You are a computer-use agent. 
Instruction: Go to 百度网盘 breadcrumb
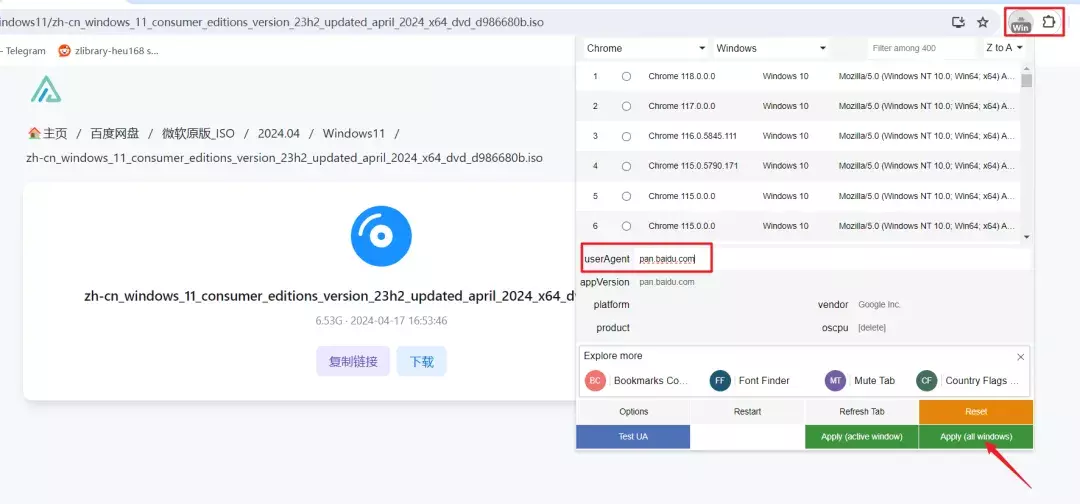coord(115,133)
